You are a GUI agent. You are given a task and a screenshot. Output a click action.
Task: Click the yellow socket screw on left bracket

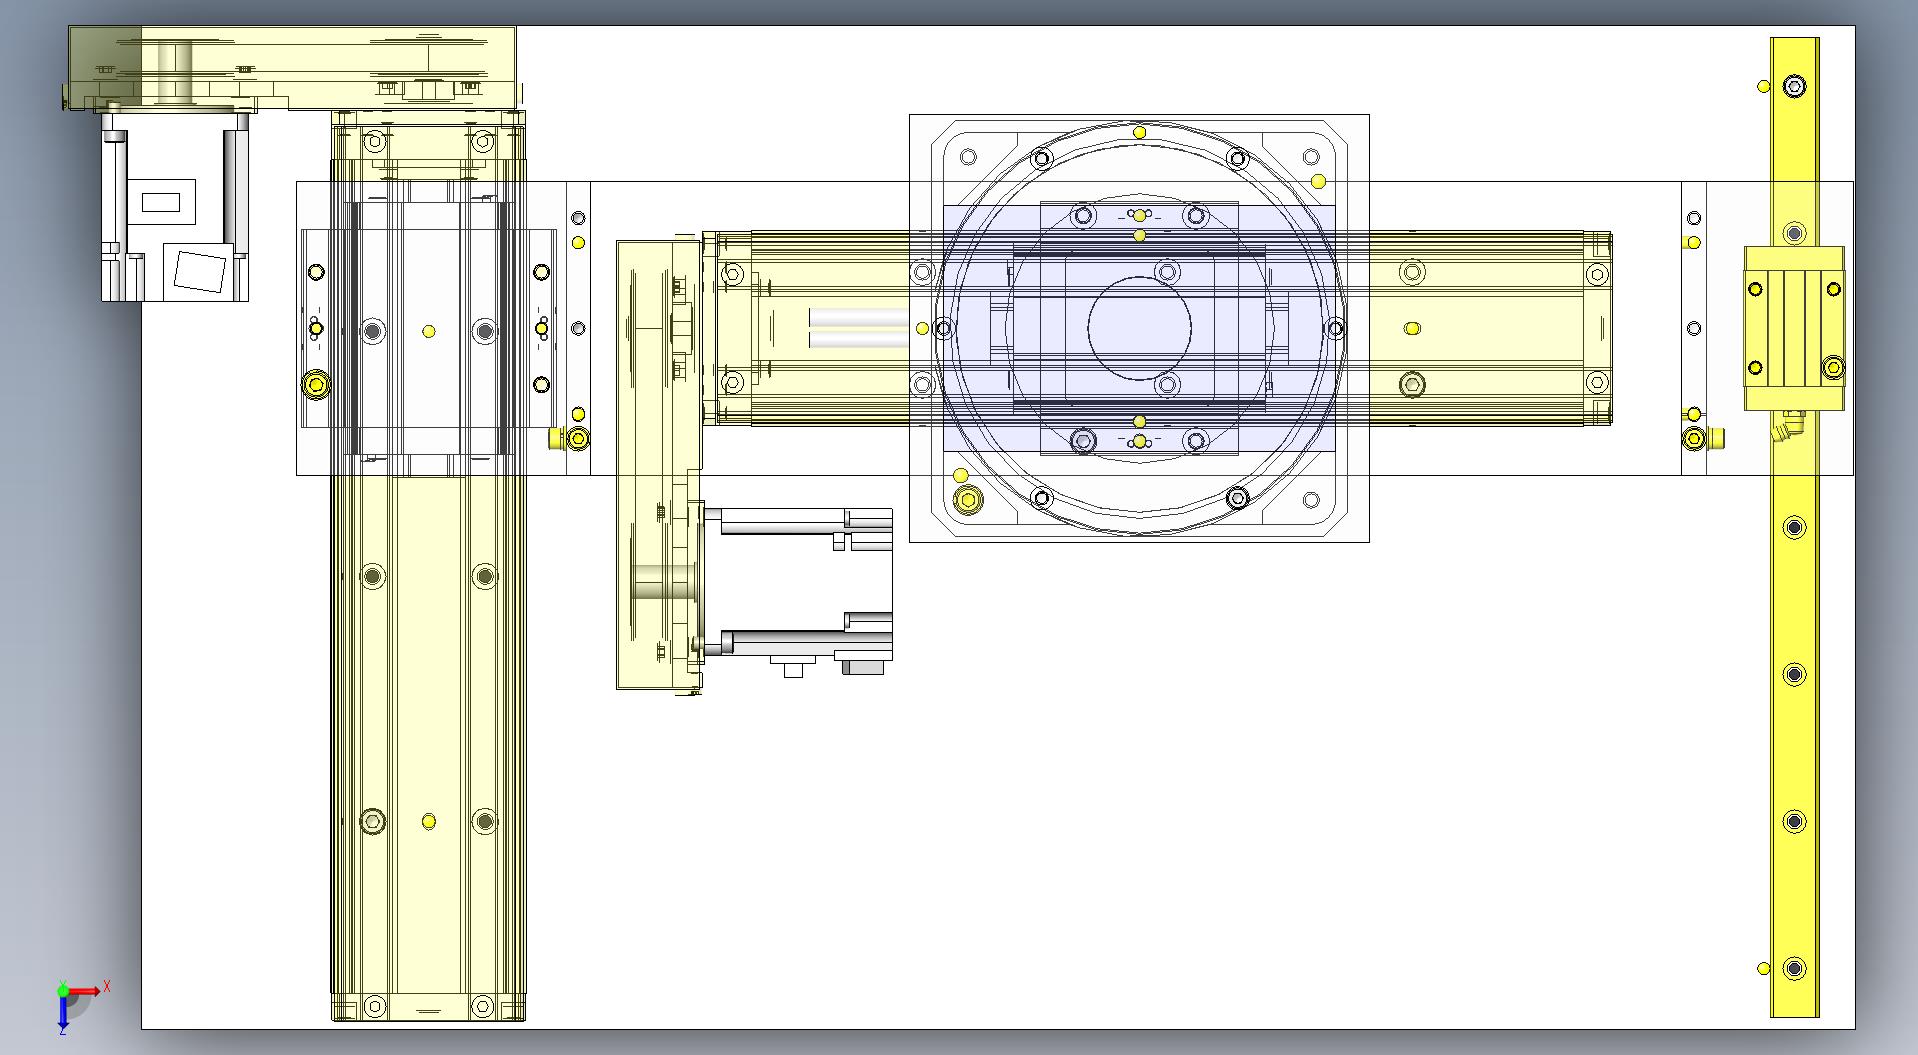(x=317, y=384)
